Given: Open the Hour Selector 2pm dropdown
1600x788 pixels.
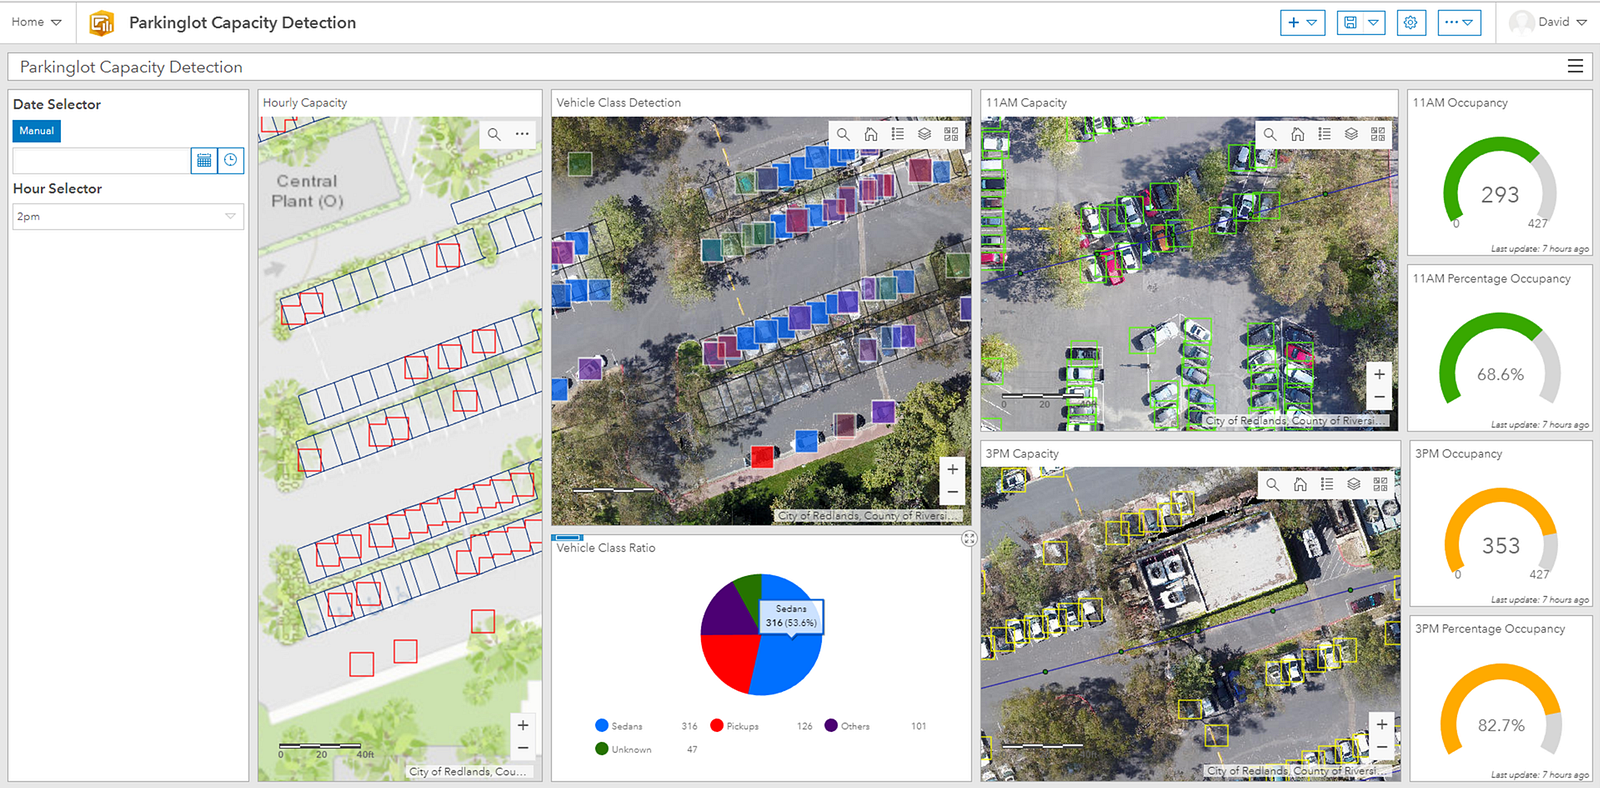Looking at the screenshot, I should click(128, 216).
